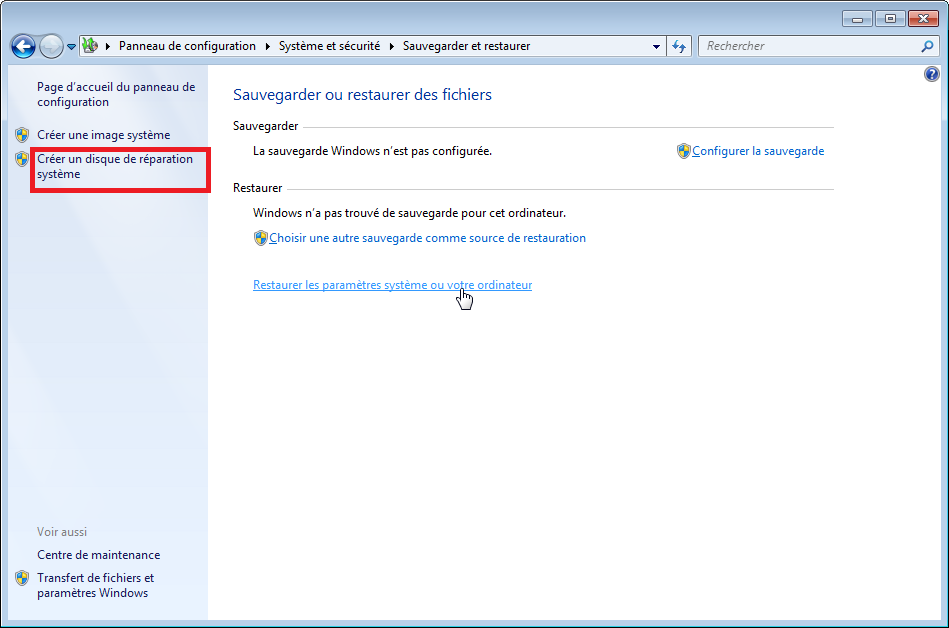Click Restaurer les paramètres système ou votre ordinateur
This screenshot has height=628, width=949.
click(392, 285)
